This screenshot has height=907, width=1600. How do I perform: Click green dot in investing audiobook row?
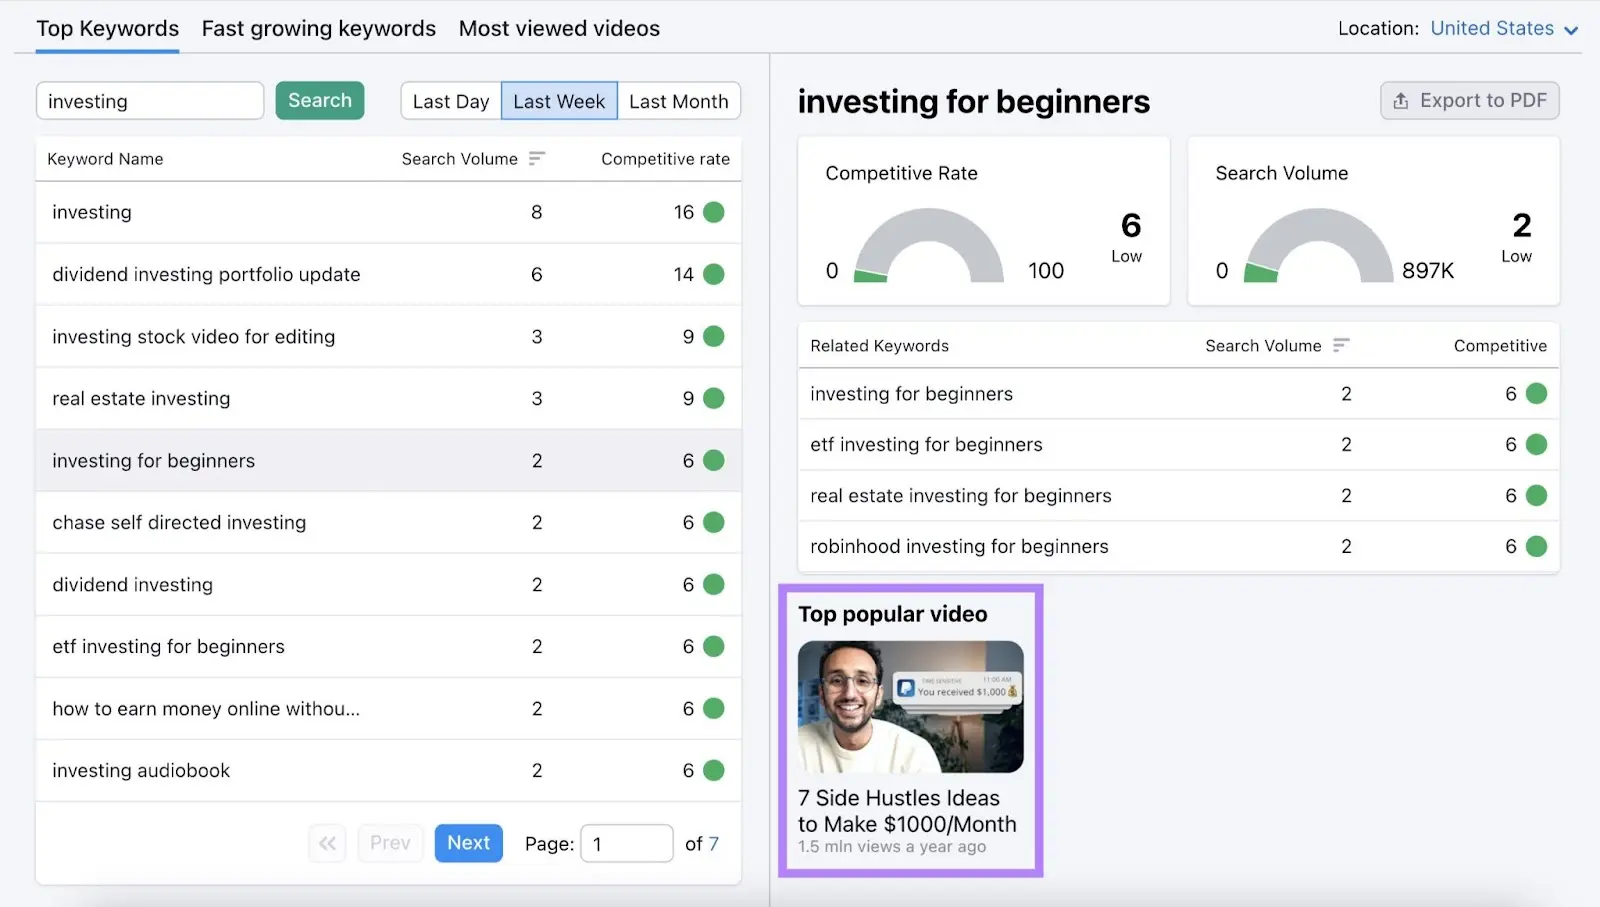714,770
